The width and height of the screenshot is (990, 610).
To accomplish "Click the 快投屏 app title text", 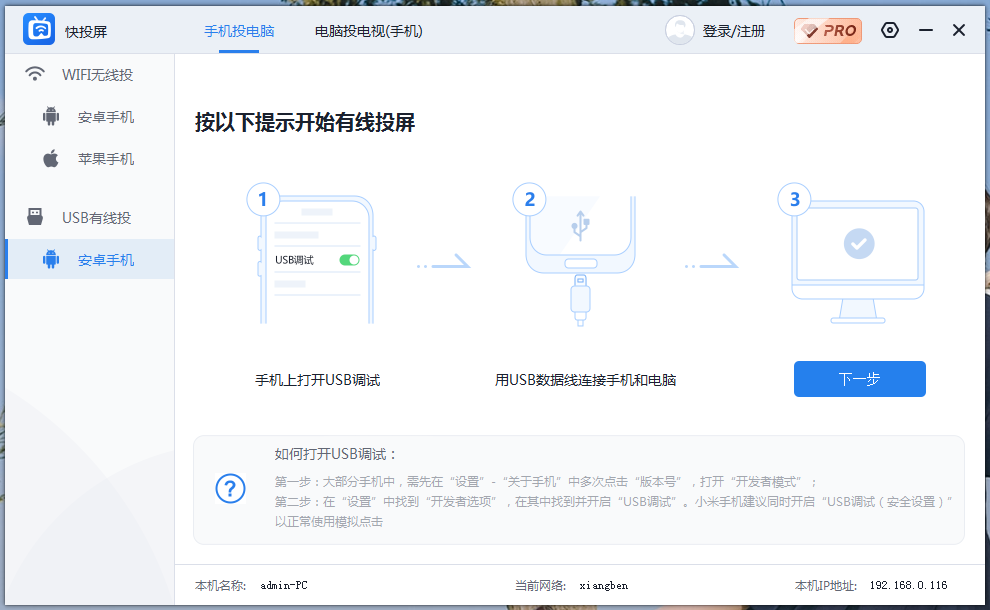I will pos(86,32).
